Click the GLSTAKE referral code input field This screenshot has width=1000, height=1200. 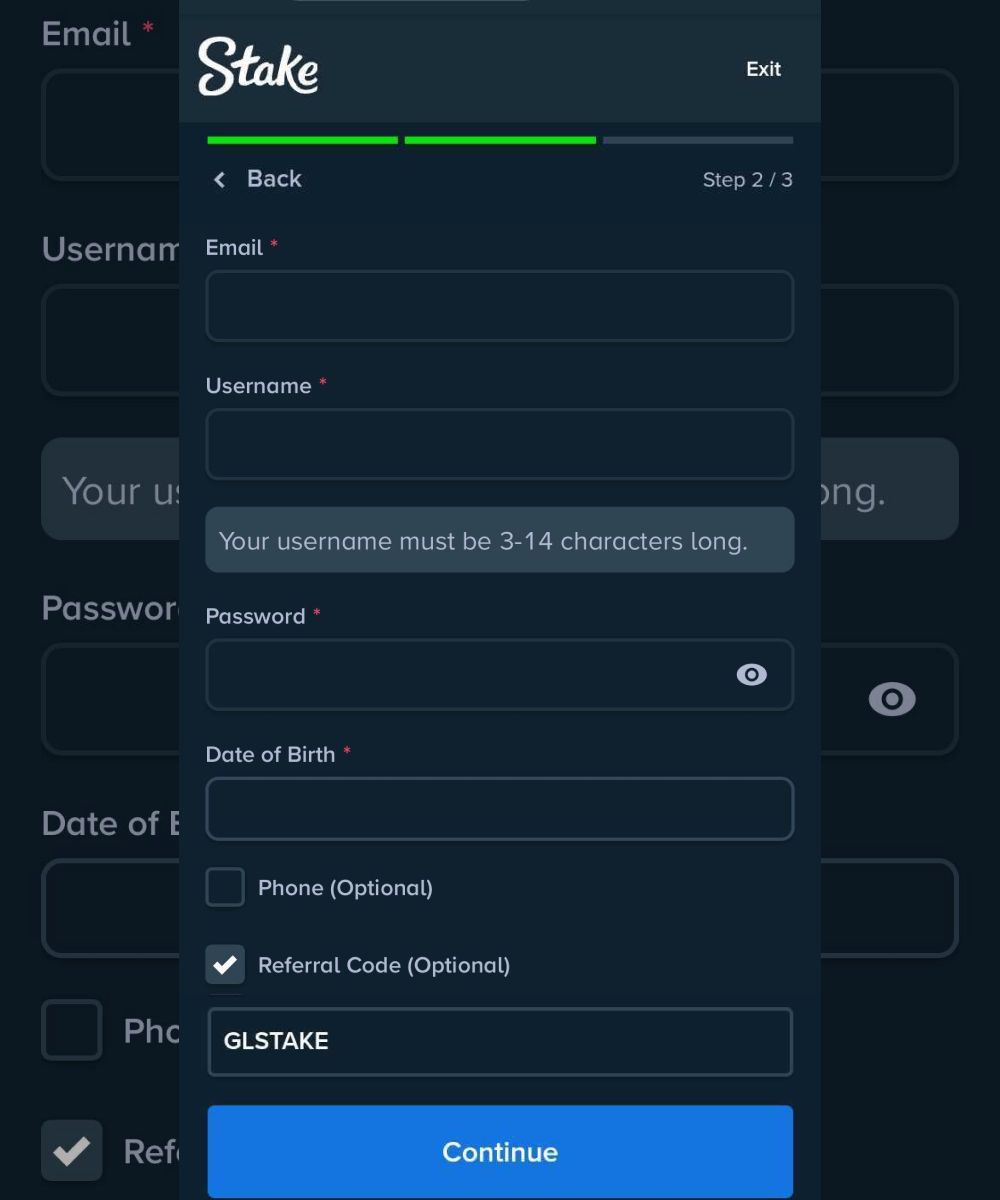499,1042
